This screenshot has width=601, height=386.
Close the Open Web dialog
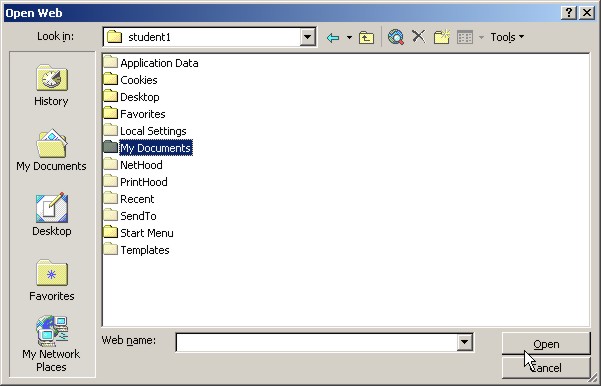click(586, 13)
